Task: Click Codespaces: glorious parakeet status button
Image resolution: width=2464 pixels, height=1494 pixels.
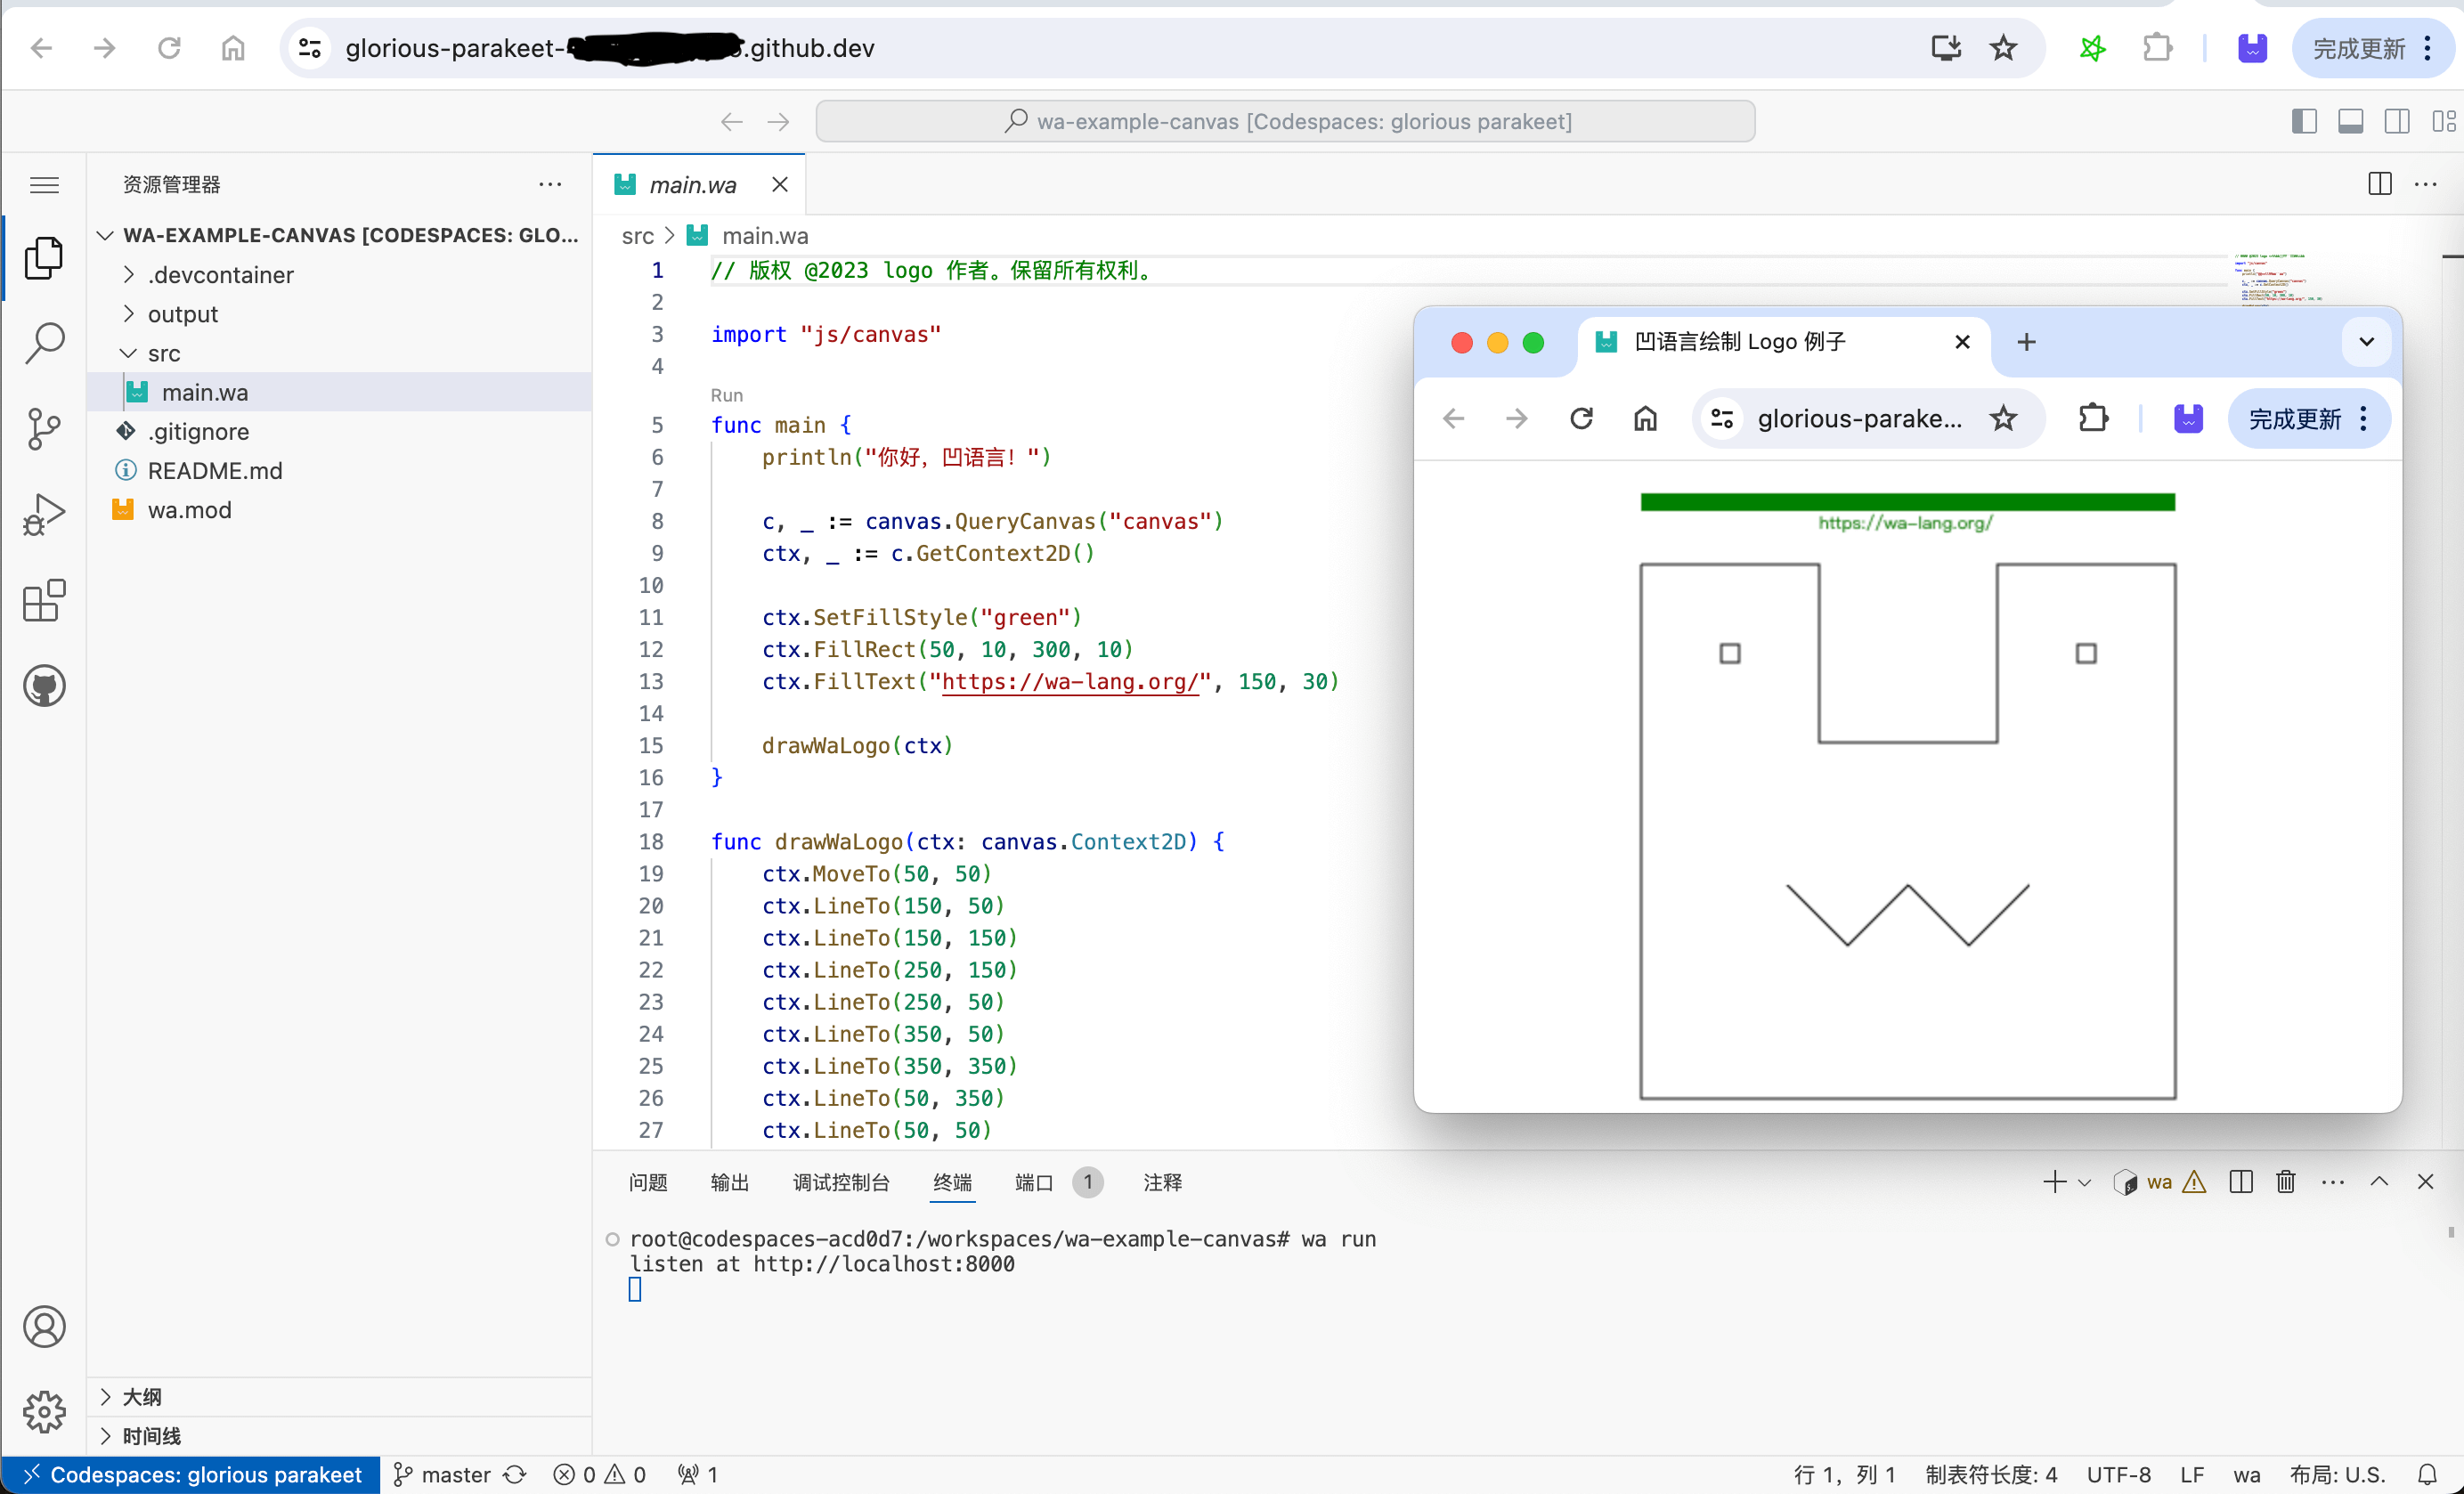Action: coord(192,1474)
